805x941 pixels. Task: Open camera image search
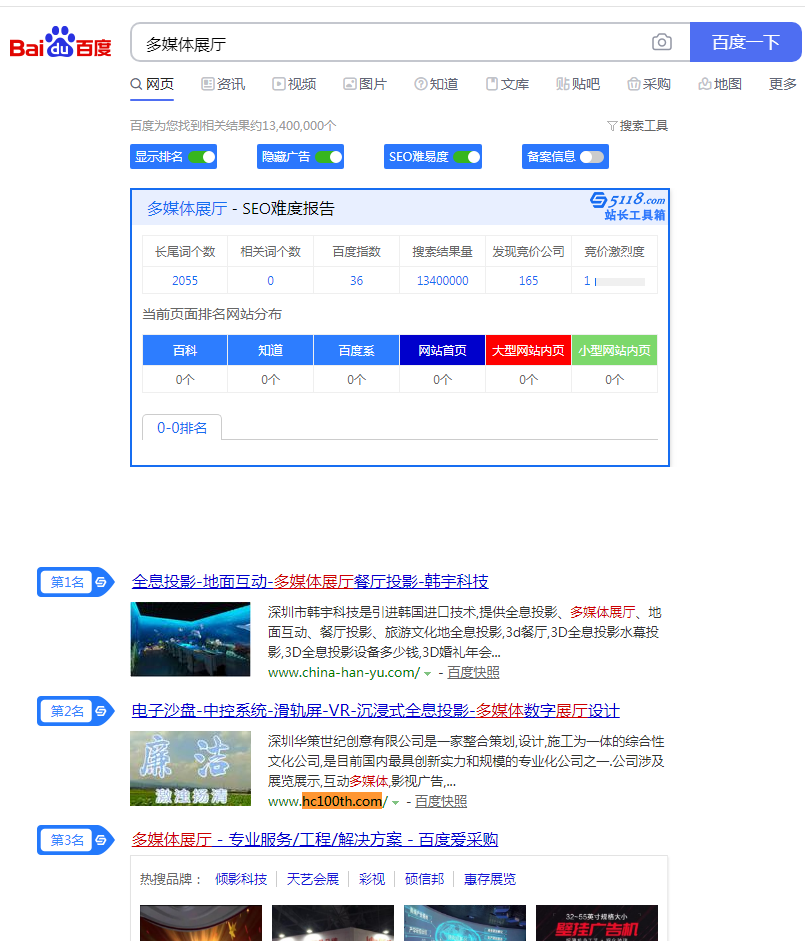point(662,42)
